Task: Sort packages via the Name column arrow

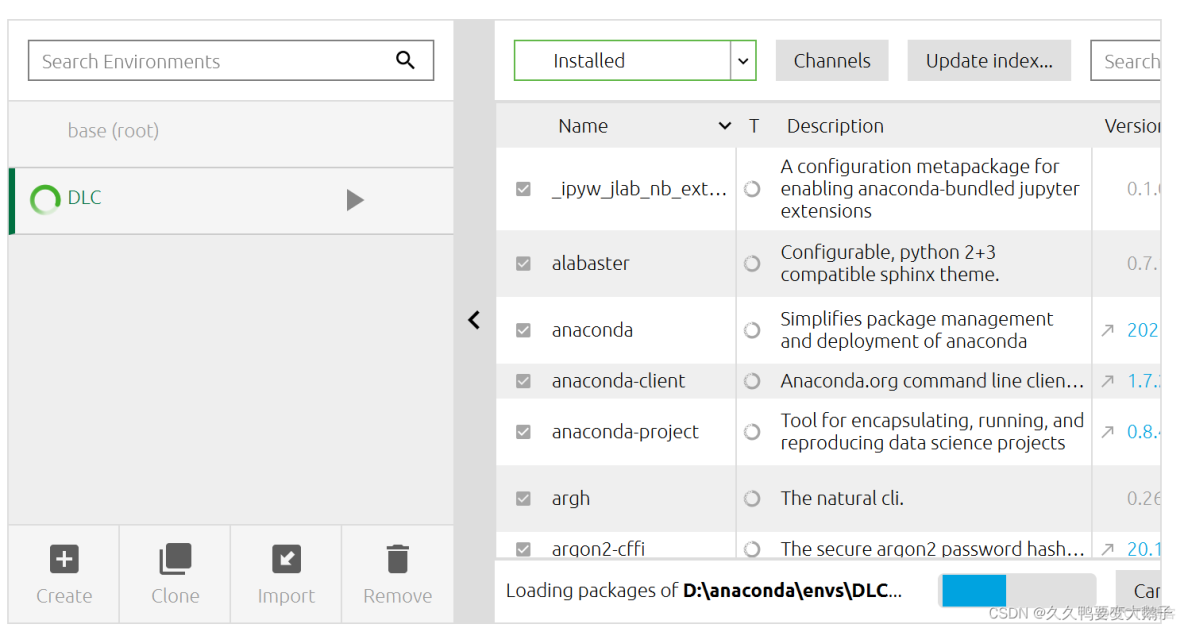Action: click(725, 126)
